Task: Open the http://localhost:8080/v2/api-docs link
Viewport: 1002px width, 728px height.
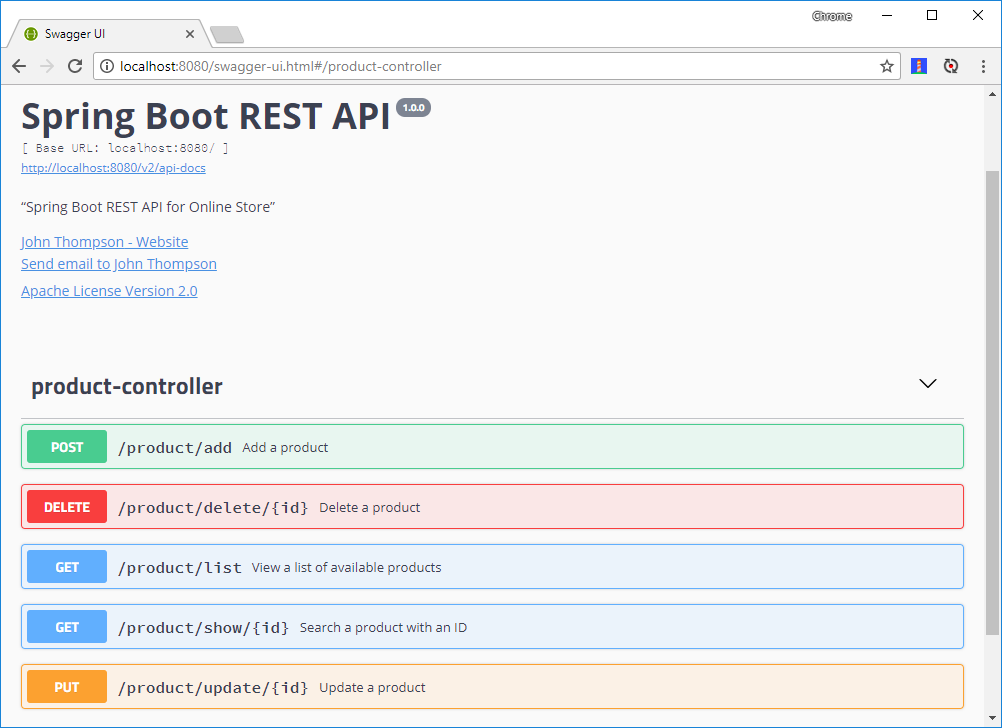Action: pos(113,168)
